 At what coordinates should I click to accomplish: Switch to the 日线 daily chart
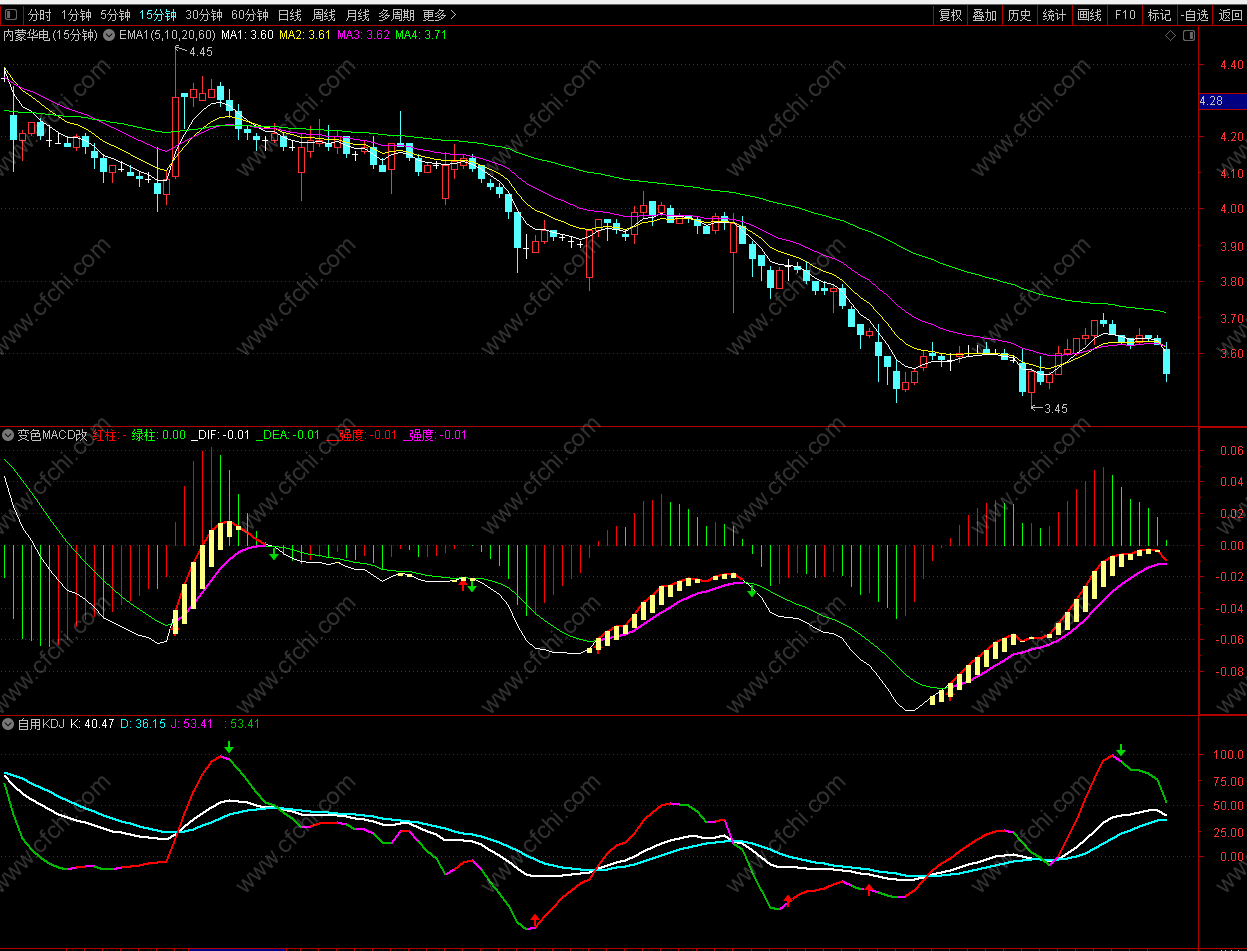(x=290, y=15)
